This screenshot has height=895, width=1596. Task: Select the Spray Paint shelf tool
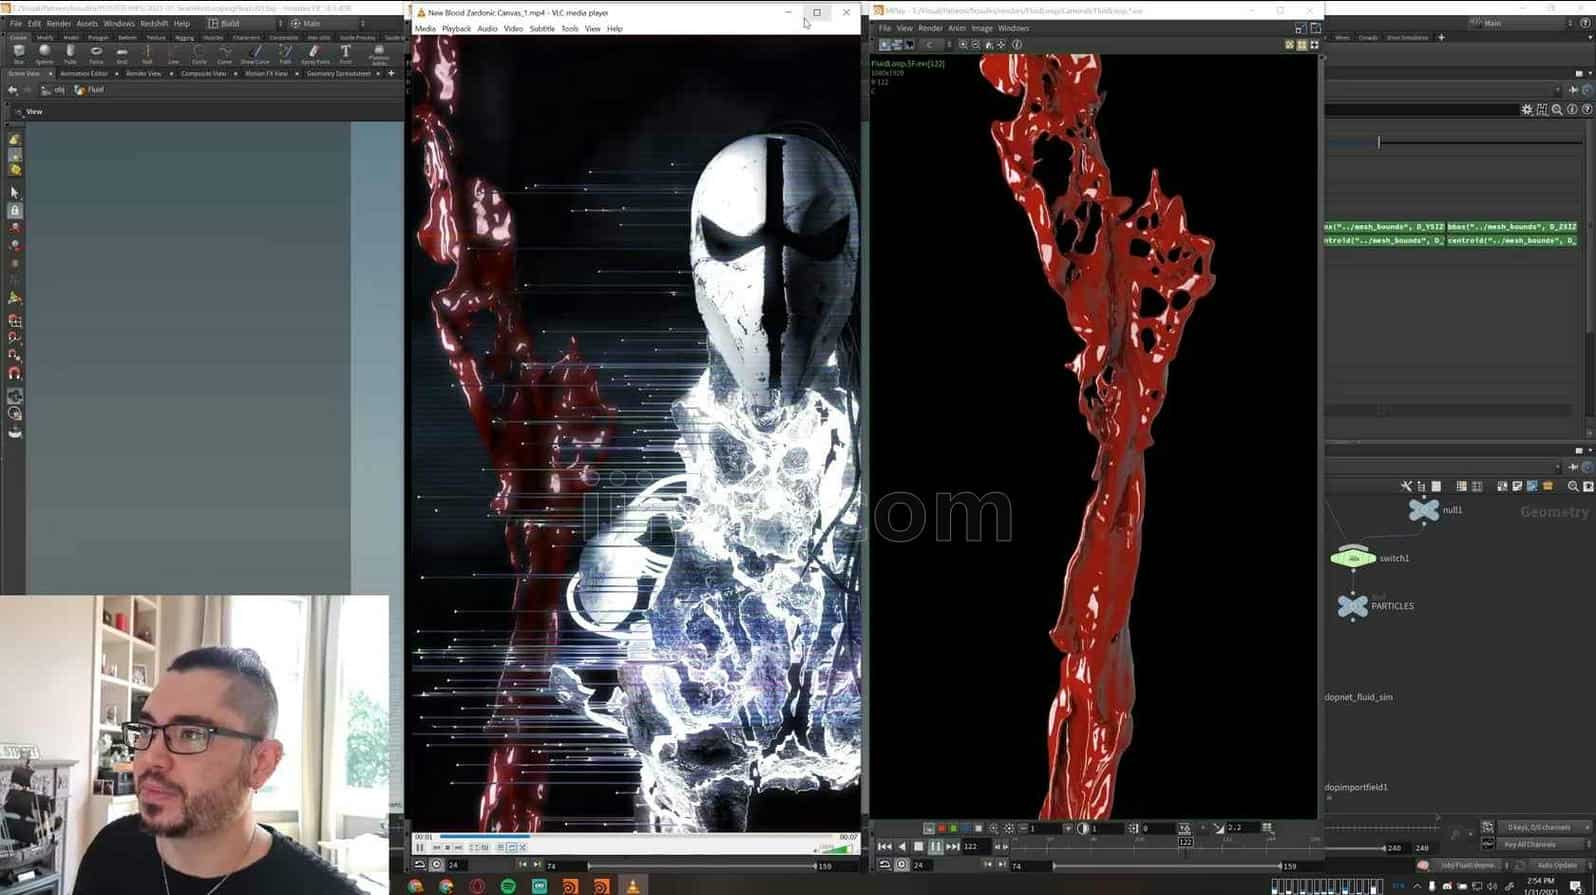[315, 54]
